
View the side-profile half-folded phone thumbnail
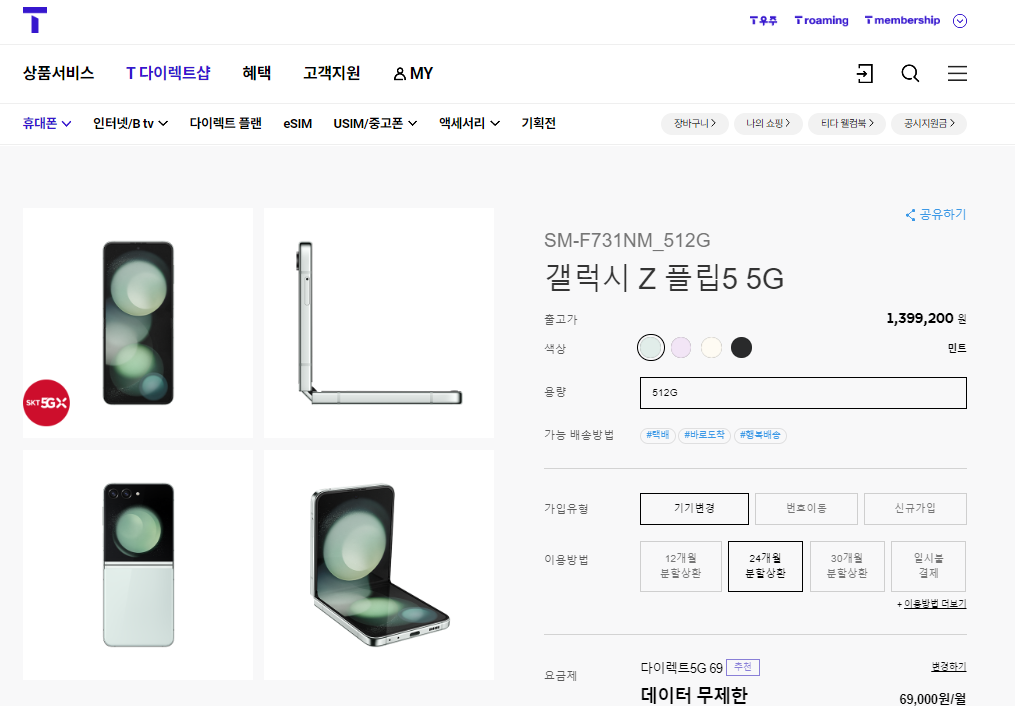point(379,323)
